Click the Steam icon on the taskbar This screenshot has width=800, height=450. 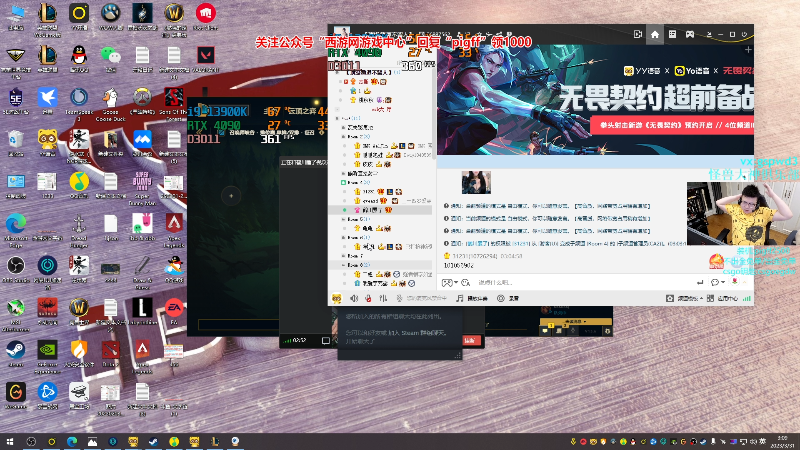(x=153, y=441)
